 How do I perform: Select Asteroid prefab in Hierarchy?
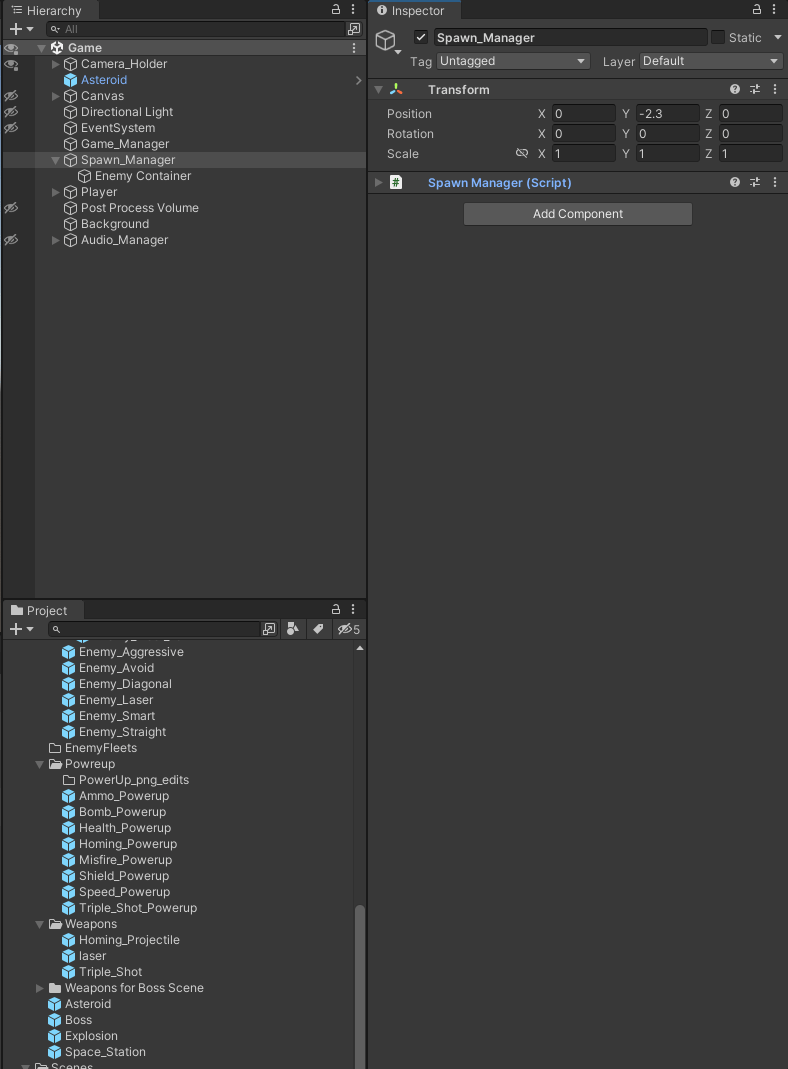[104, 80]
